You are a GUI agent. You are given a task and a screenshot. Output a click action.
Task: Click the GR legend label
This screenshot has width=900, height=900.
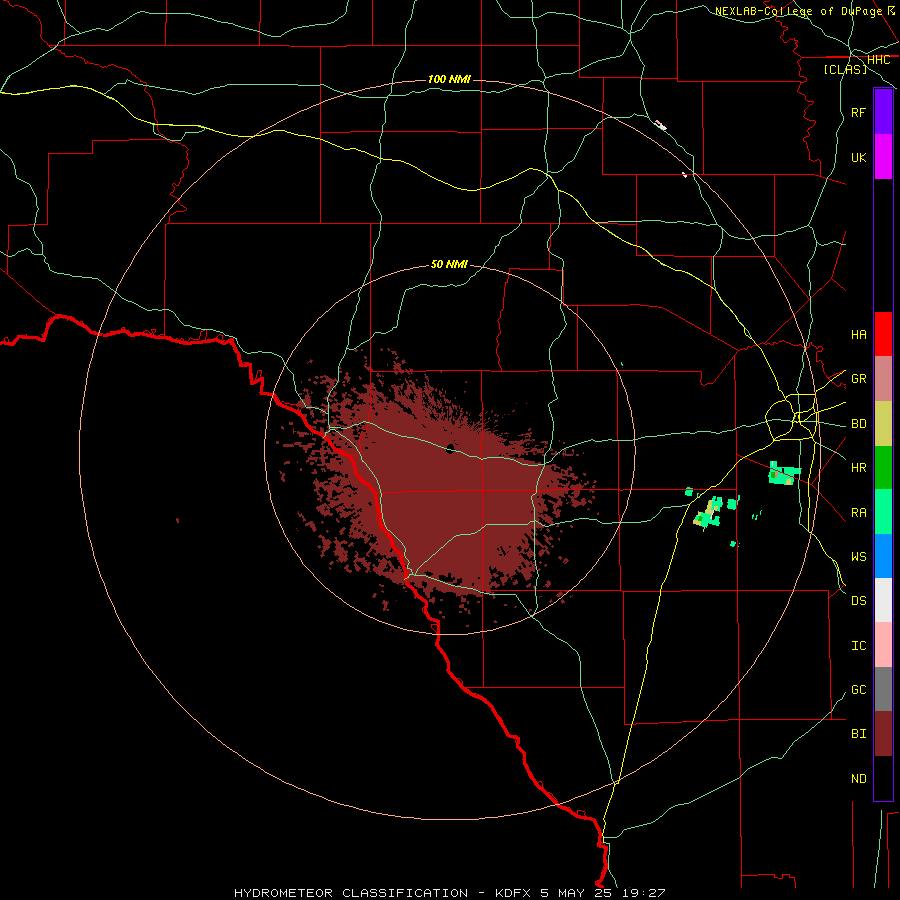click(x=858, y=379)
